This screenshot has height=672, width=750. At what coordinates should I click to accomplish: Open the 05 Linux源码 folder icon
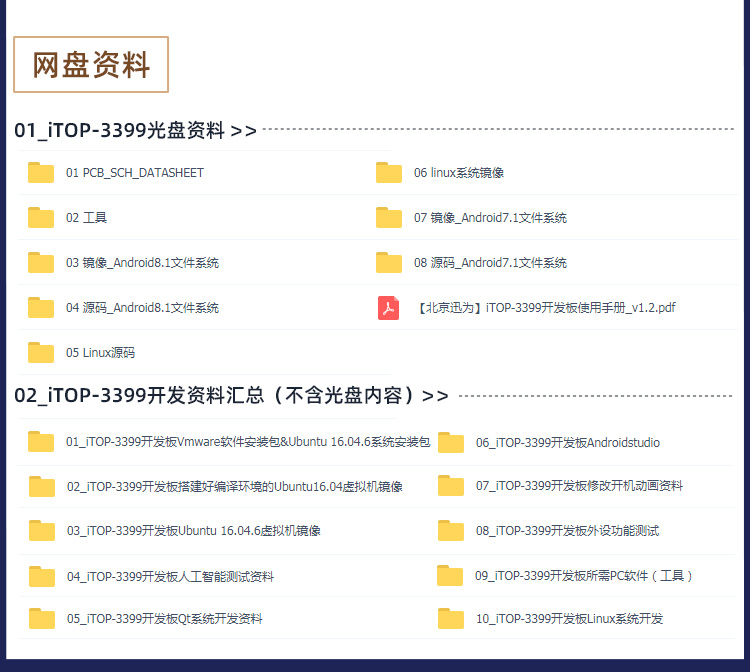pos(41,352)
